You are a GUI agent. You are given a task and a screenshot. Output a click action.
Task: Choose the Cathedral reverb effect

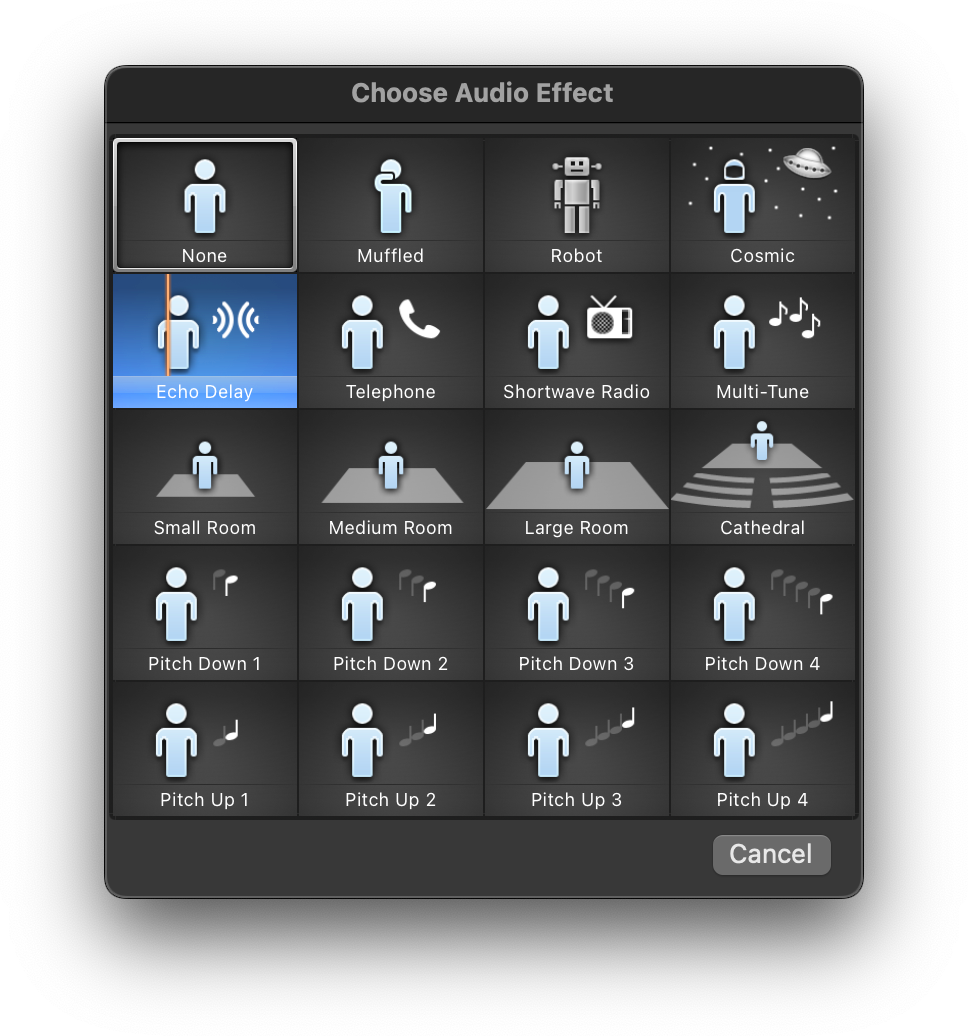tap(763, 477)
